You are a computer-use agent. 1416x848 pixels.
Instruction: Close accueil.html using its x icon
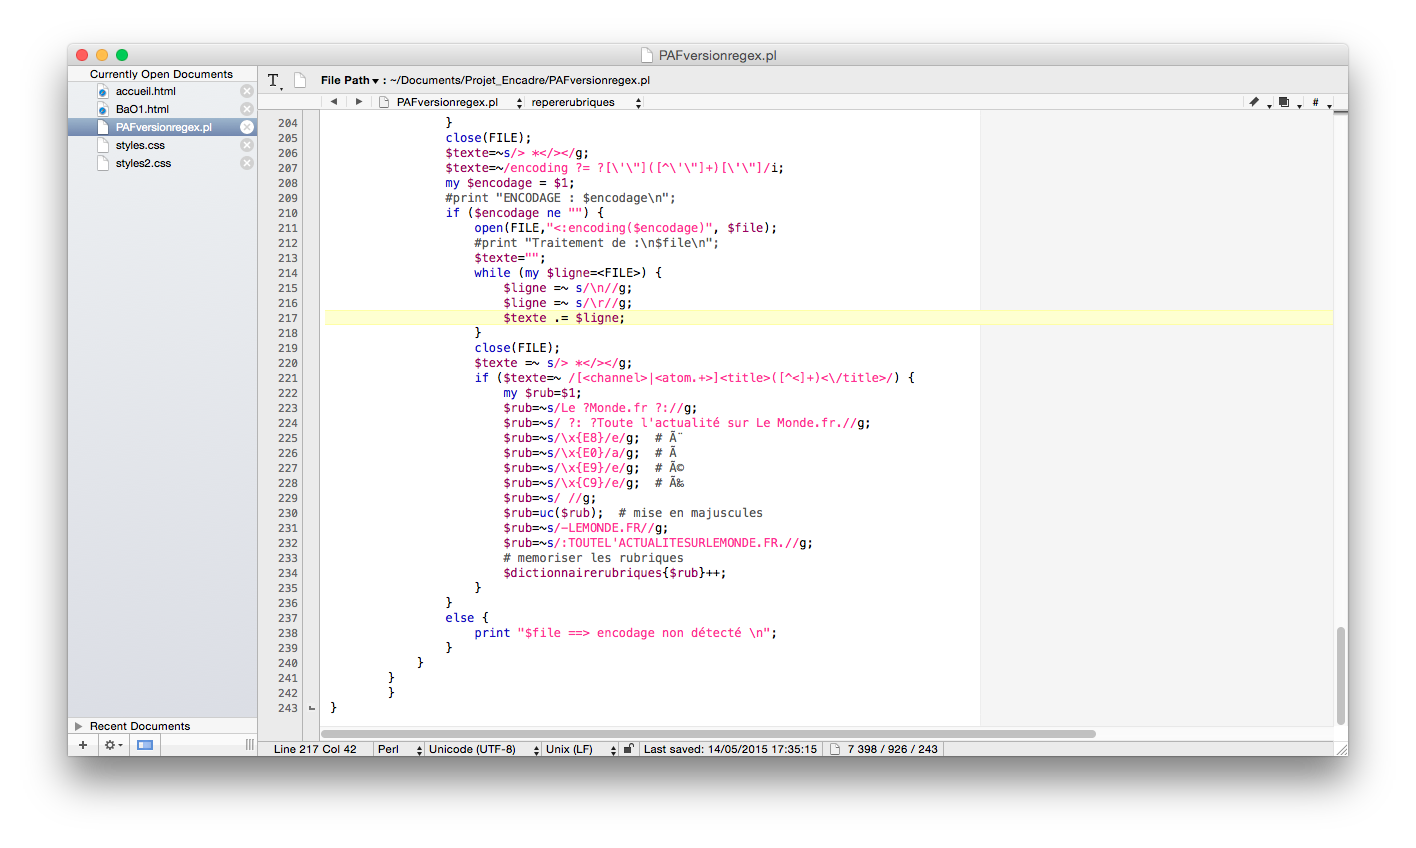click(x=247, y=91)
